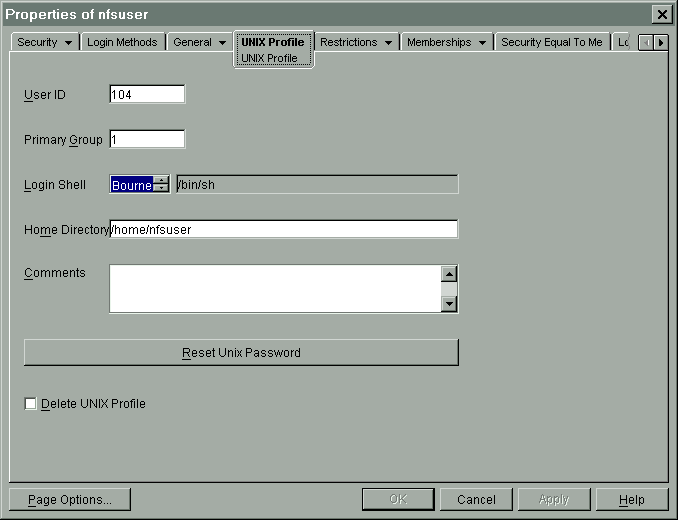The width and height of the screenshot is (678, 520).
Task: Expand the General tab dropdown arrow
Action: (x=222, y=43)
